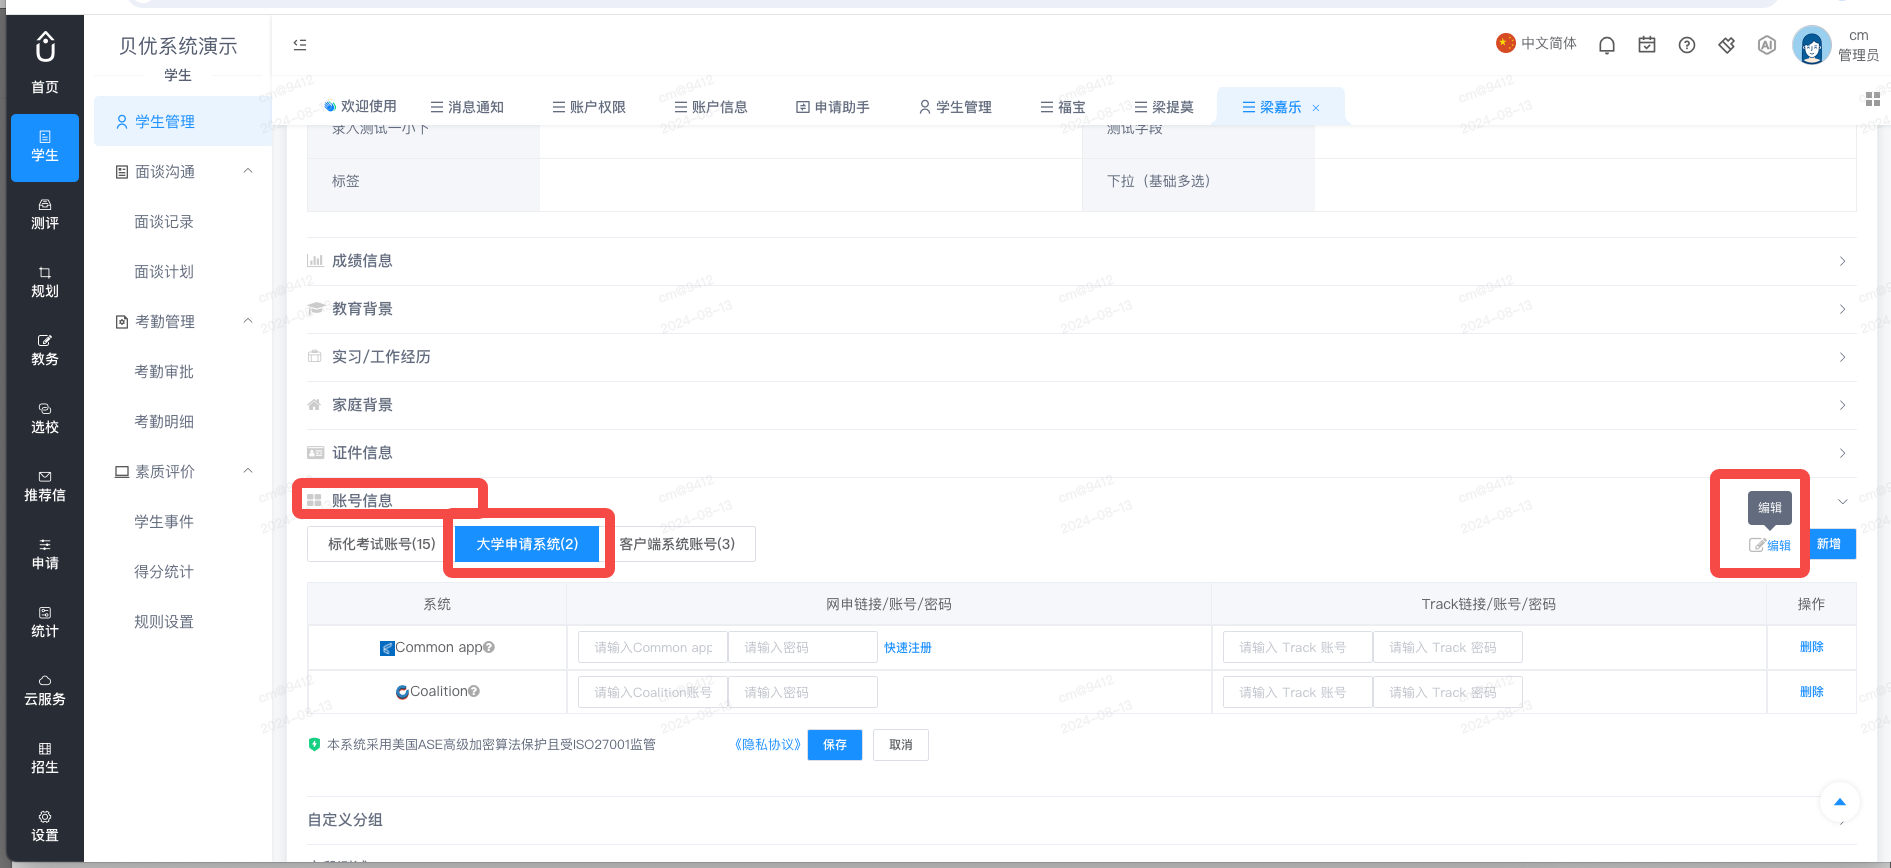Open the notification bell icon
Viewport: 1891px width, 868px height.
pos(1607,45)
